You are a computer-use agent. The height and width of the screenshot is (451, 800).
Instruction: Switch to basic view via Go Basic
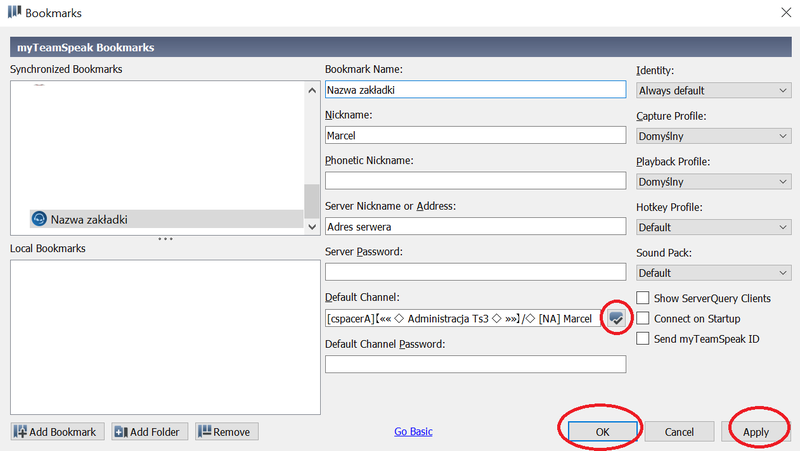pos(413,432)
